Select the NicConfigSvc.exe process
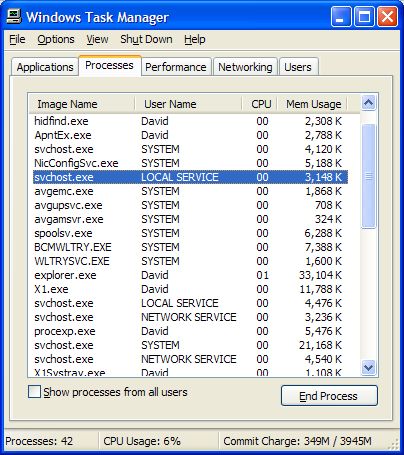 pos(190,163)
